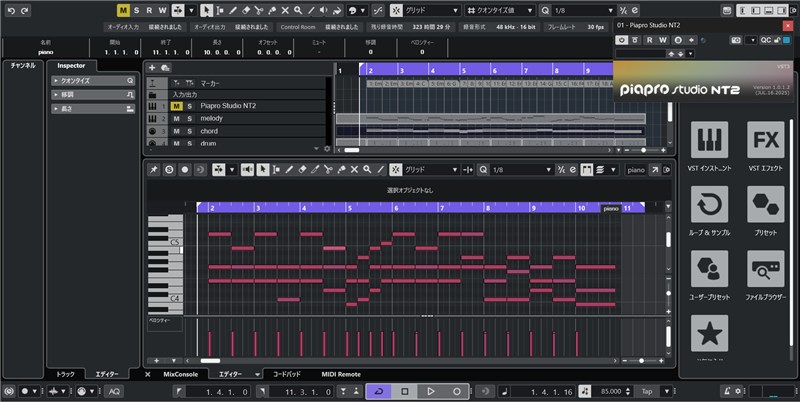800x402 pixels.
Task: Click the Q apply quantize button in top toolbar
Action: click(x=545, y=10)
